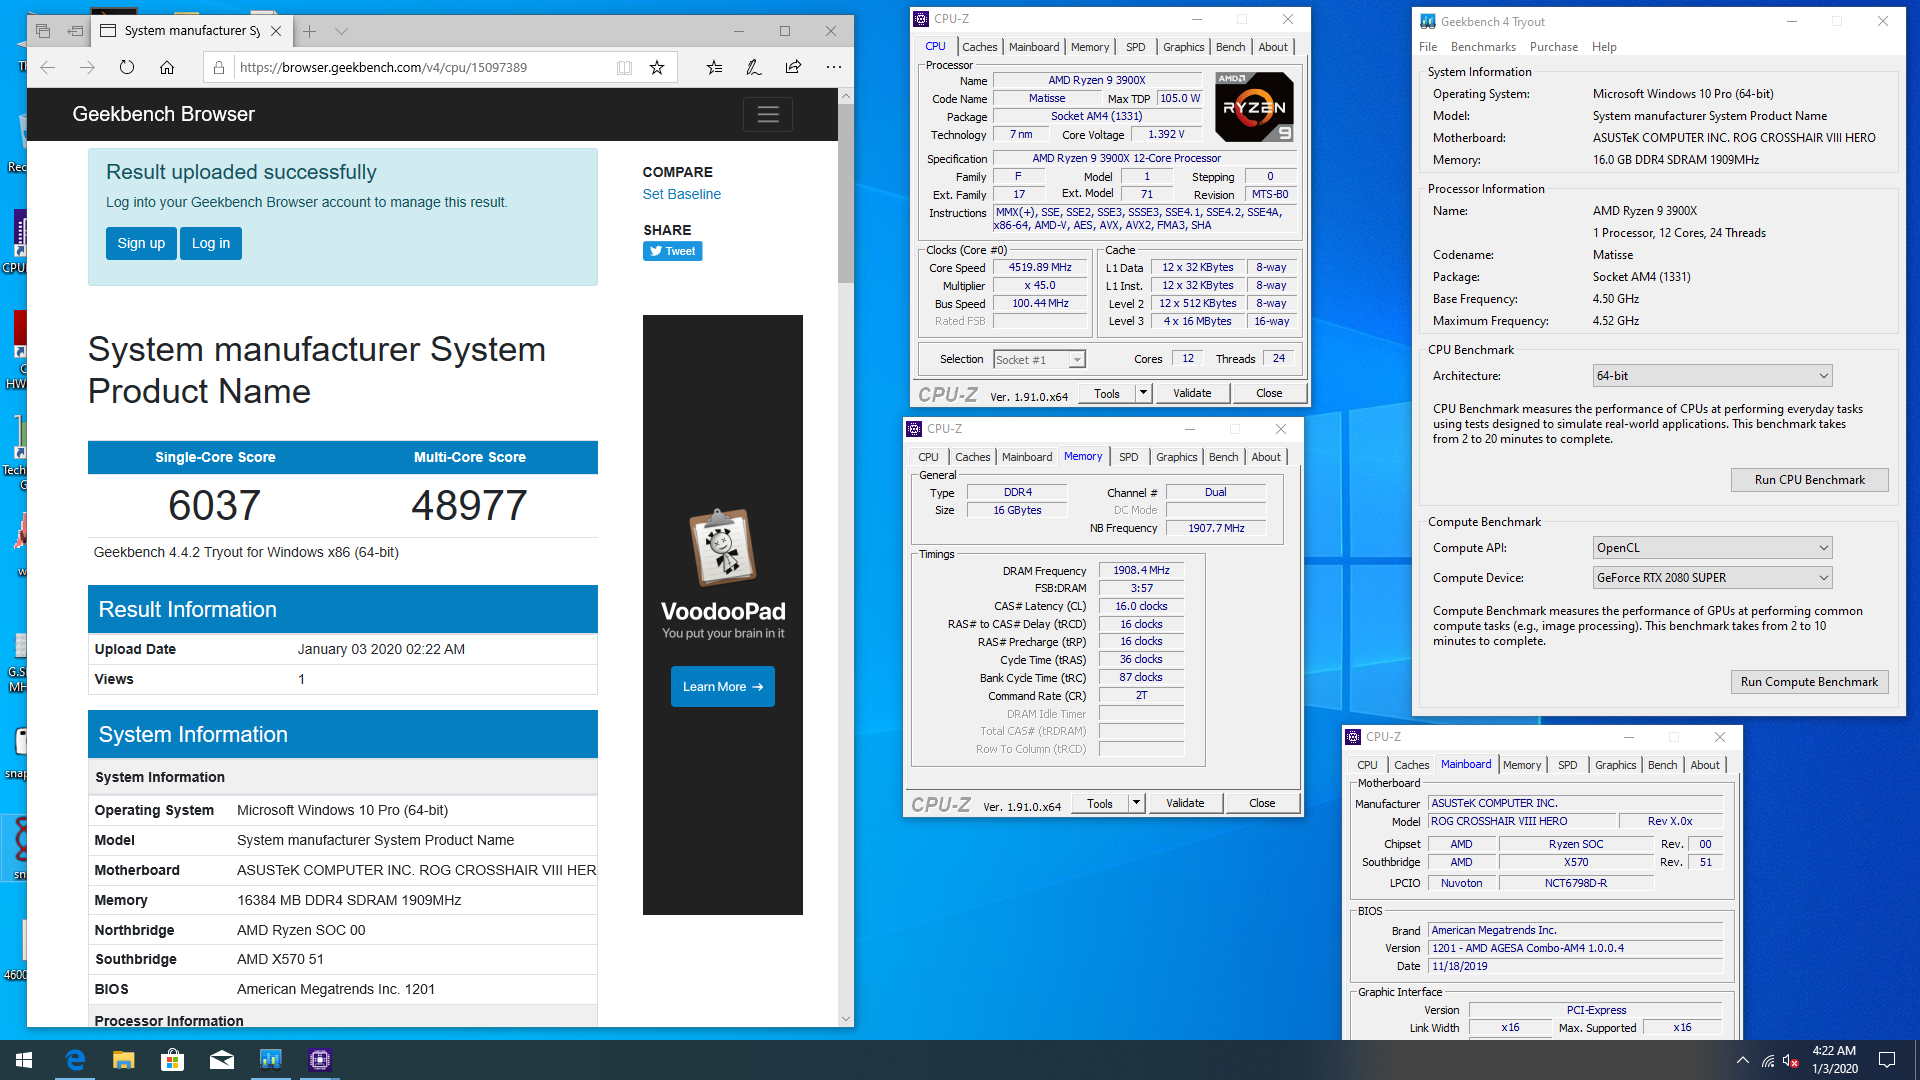Click Close button in top CPU-Z window

[1268, 393]
